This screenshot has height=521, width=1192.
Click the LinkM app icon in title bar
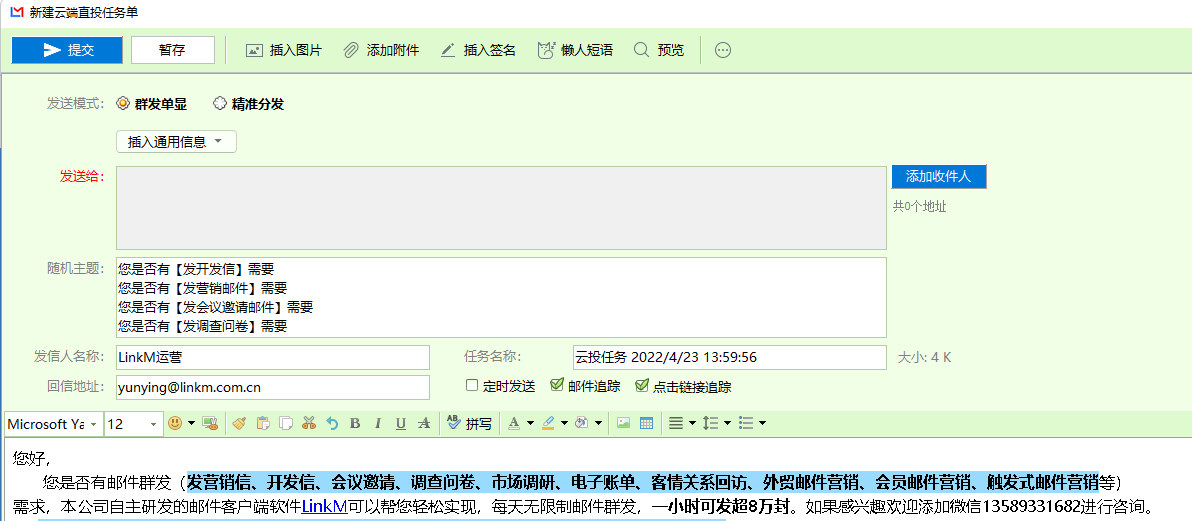pyautogui.click(x=16, y=12)
